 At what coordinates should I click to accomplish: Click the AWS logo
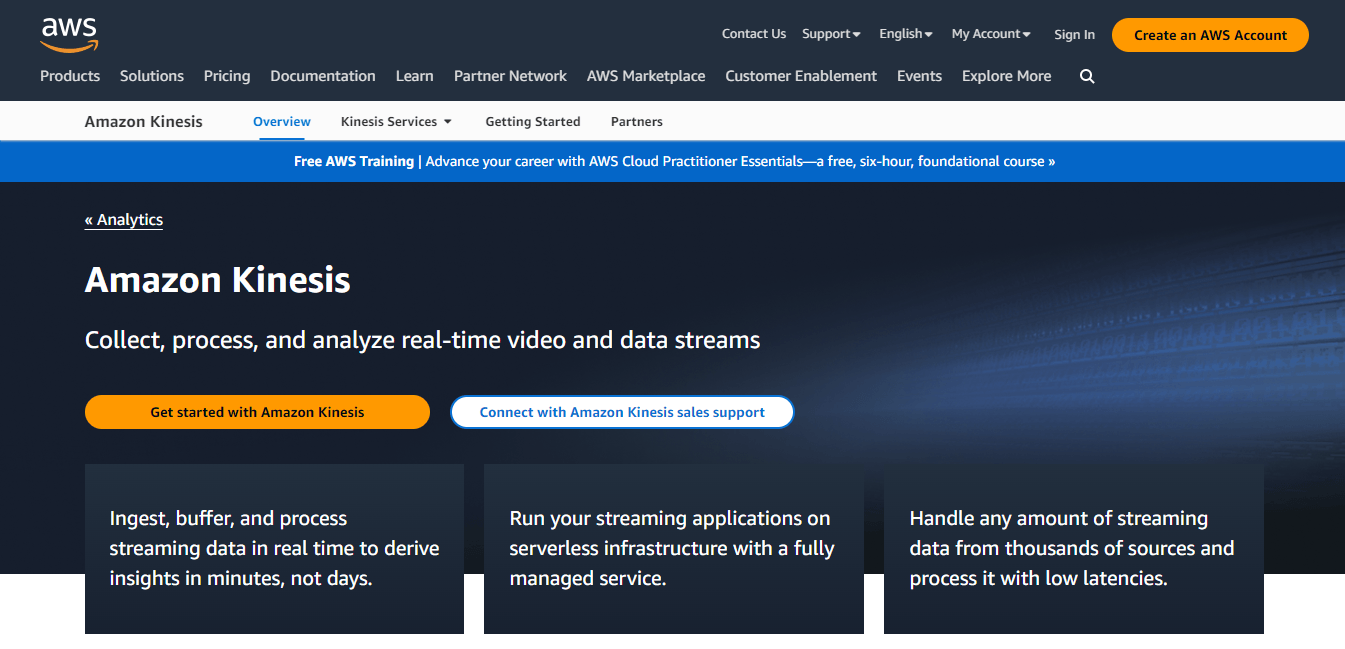point(68,34)
